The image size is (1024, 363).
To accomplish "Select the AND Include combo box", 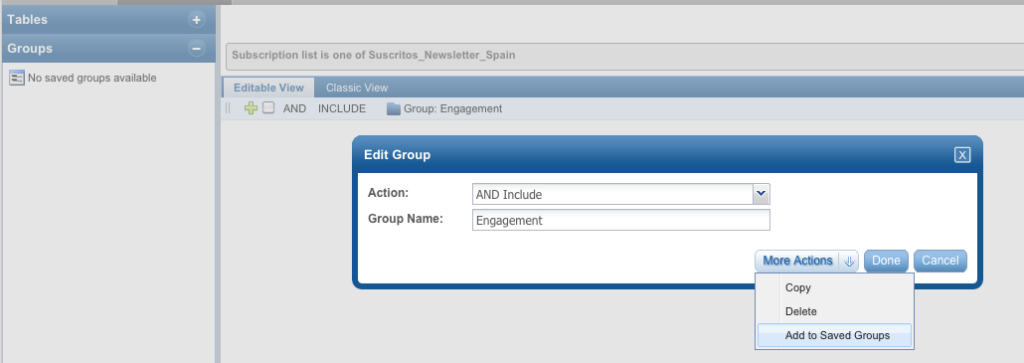I will point(621,195).
